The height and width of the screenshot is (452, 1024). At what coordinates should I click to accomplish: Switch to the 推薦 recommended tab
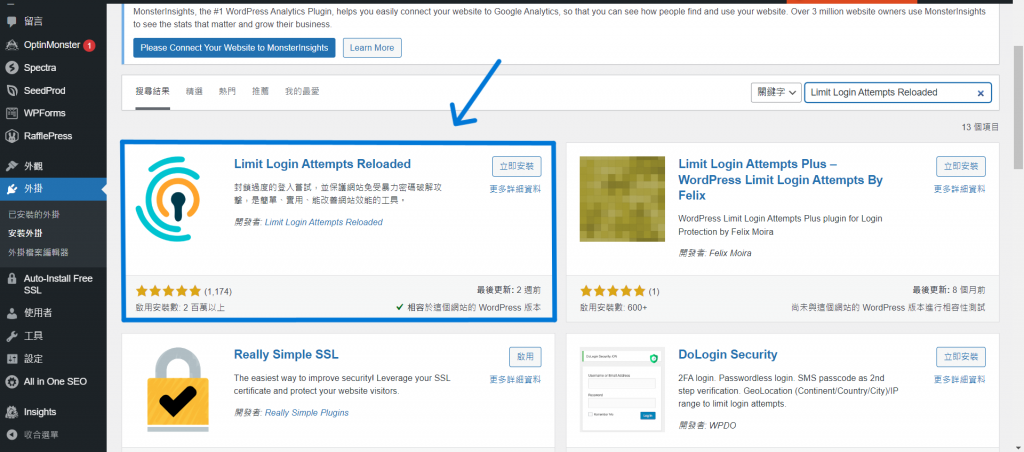(261, 92)
